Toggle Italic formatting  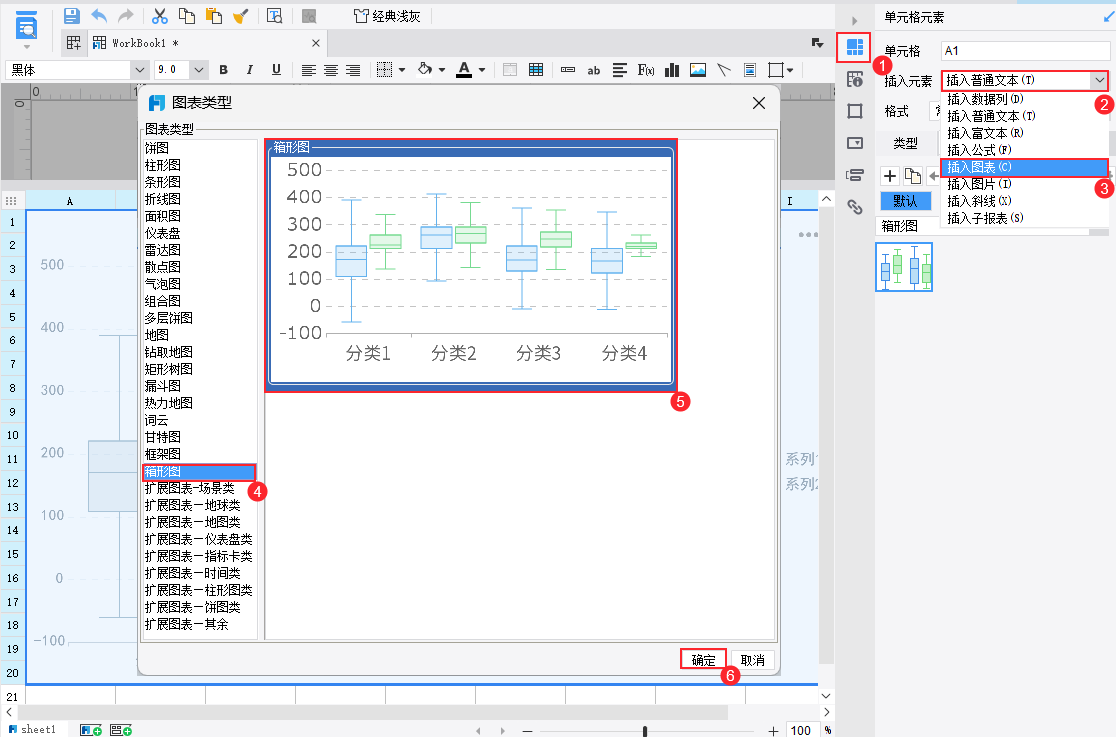coord(249,70)
